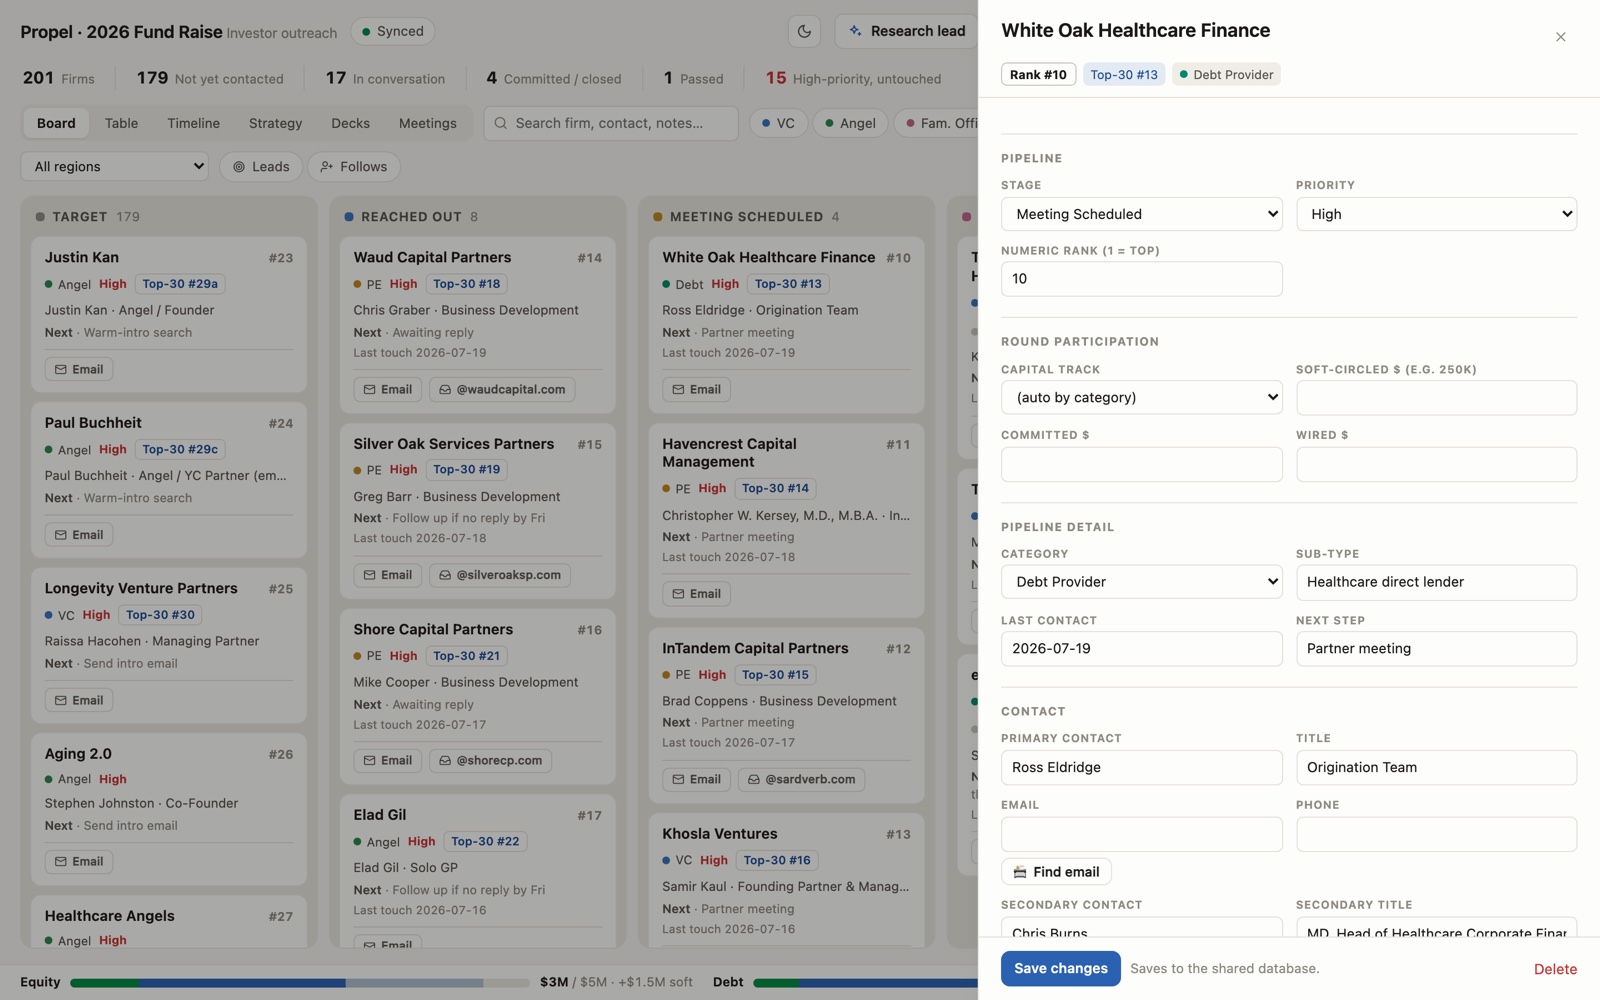Click the Wired $ field

tap(1436, 464)
